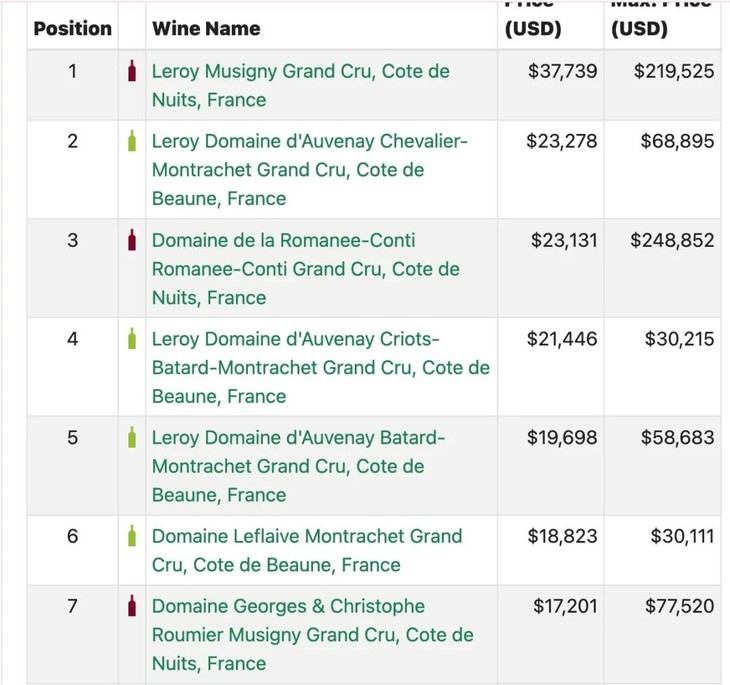Screen dimensions: 730x685
Task: Click green bottle icon beside Criots-Batard-Montrachet wine
Action: 132,339
